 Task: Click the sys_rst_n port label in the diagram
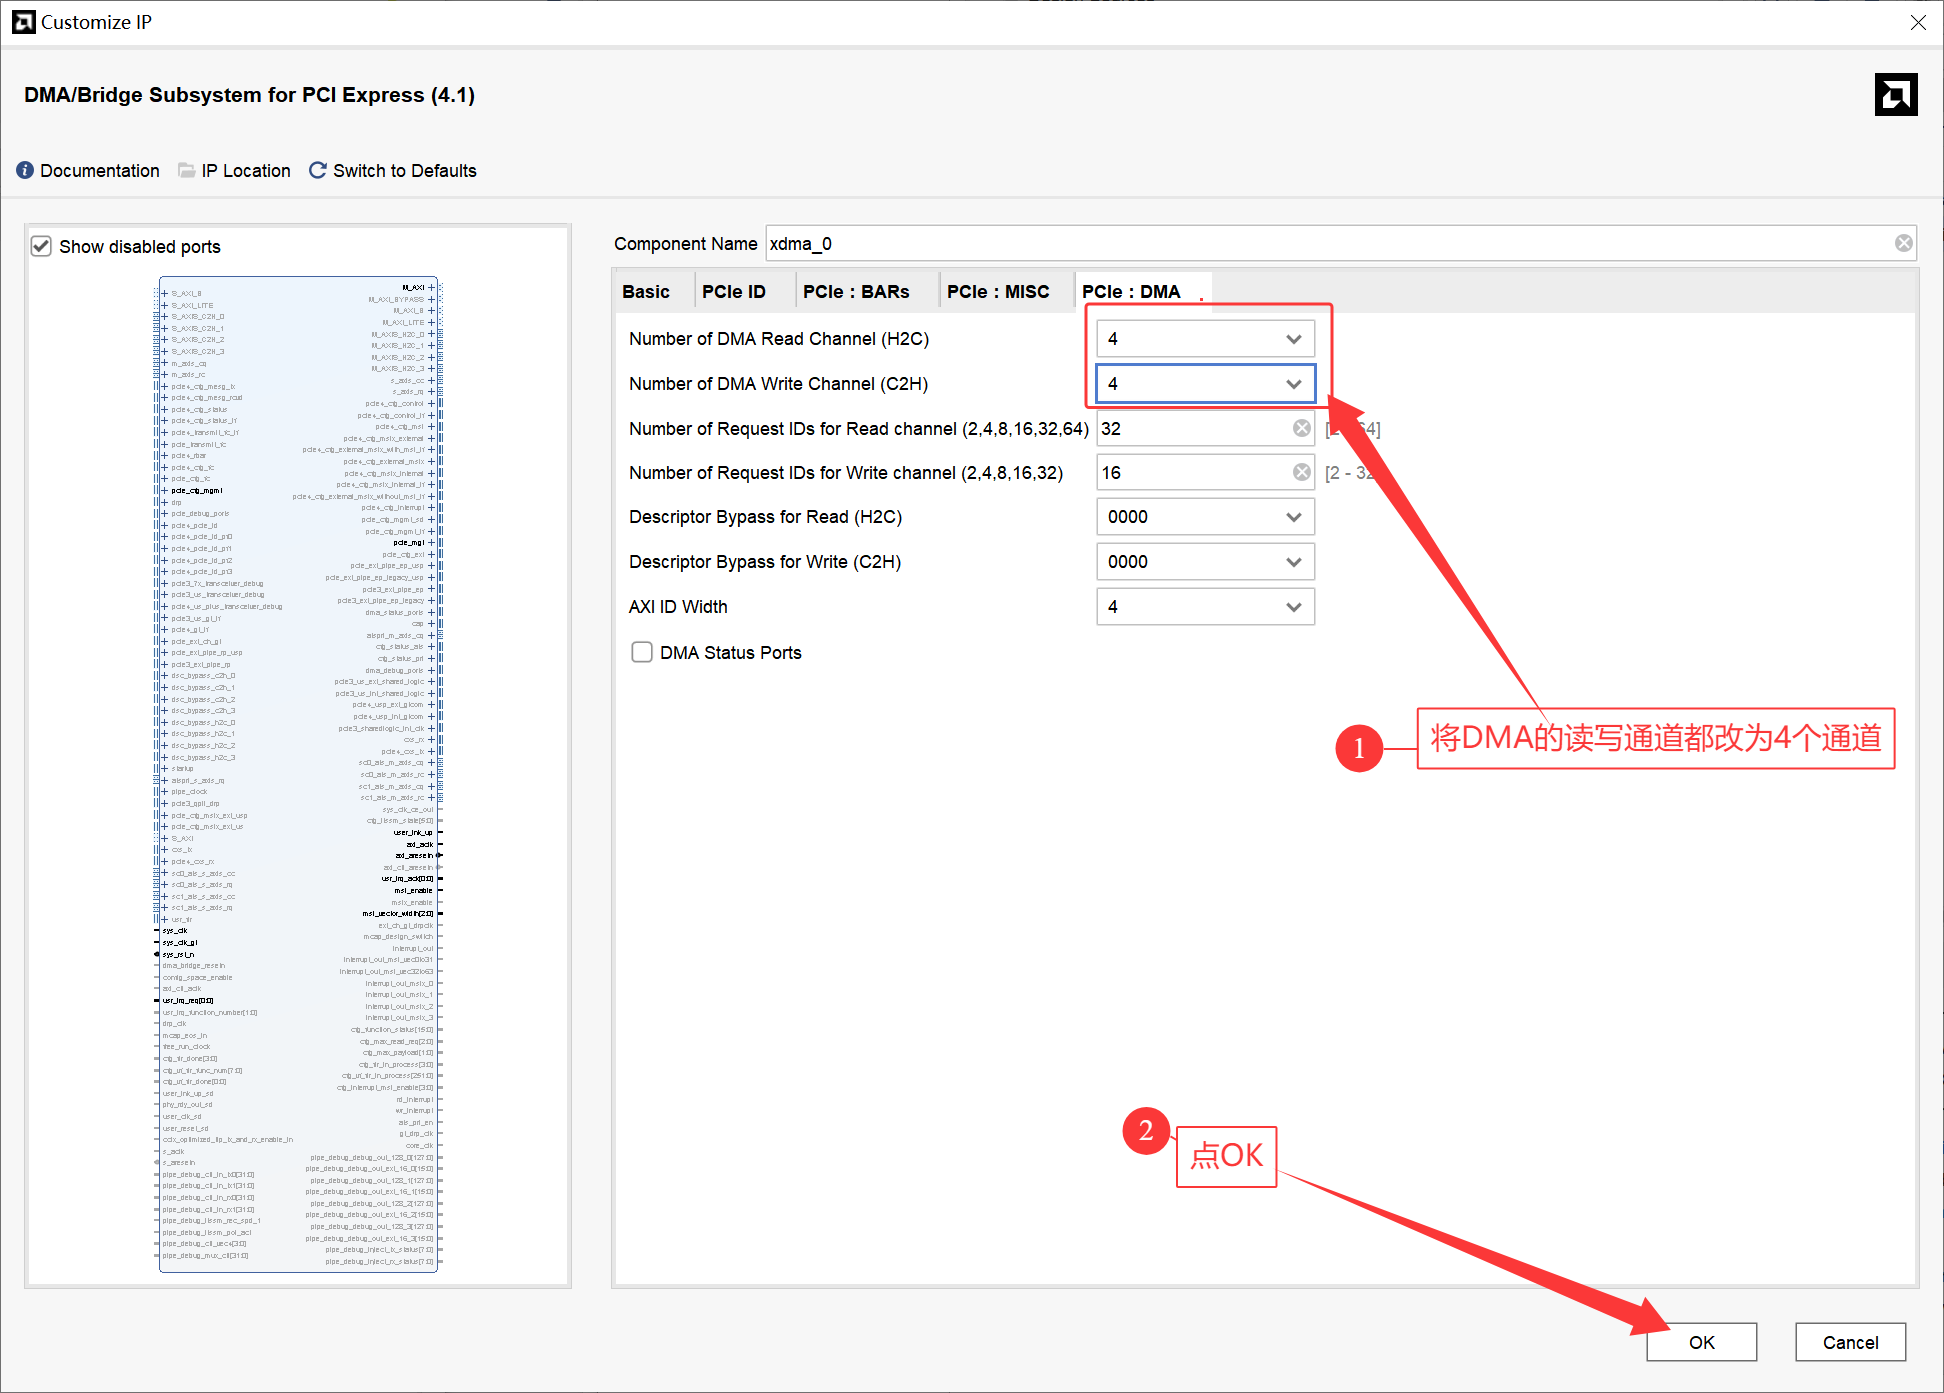pos(178,955)
